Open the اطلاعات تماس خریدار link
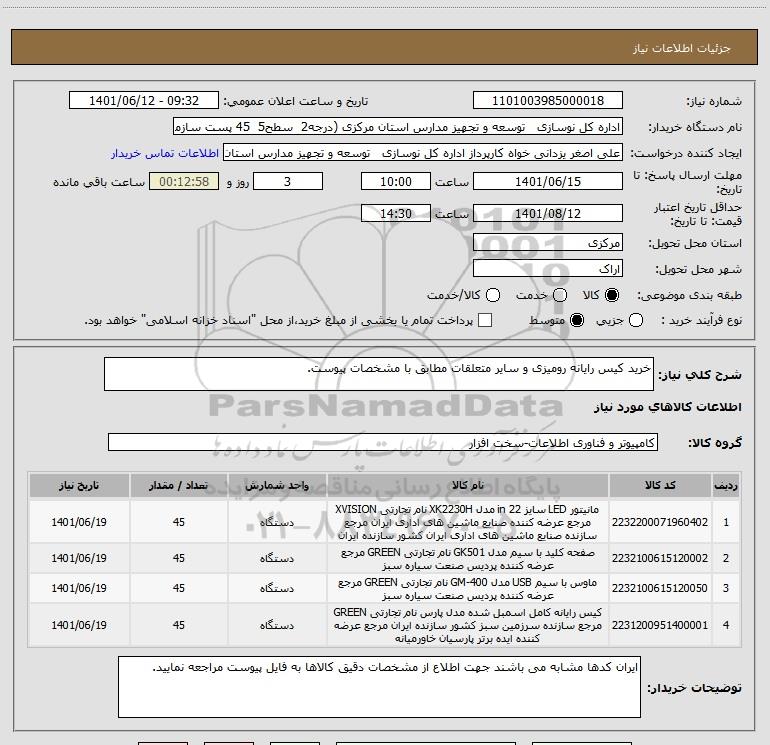770x745 pixels. [x=165, y=153]
